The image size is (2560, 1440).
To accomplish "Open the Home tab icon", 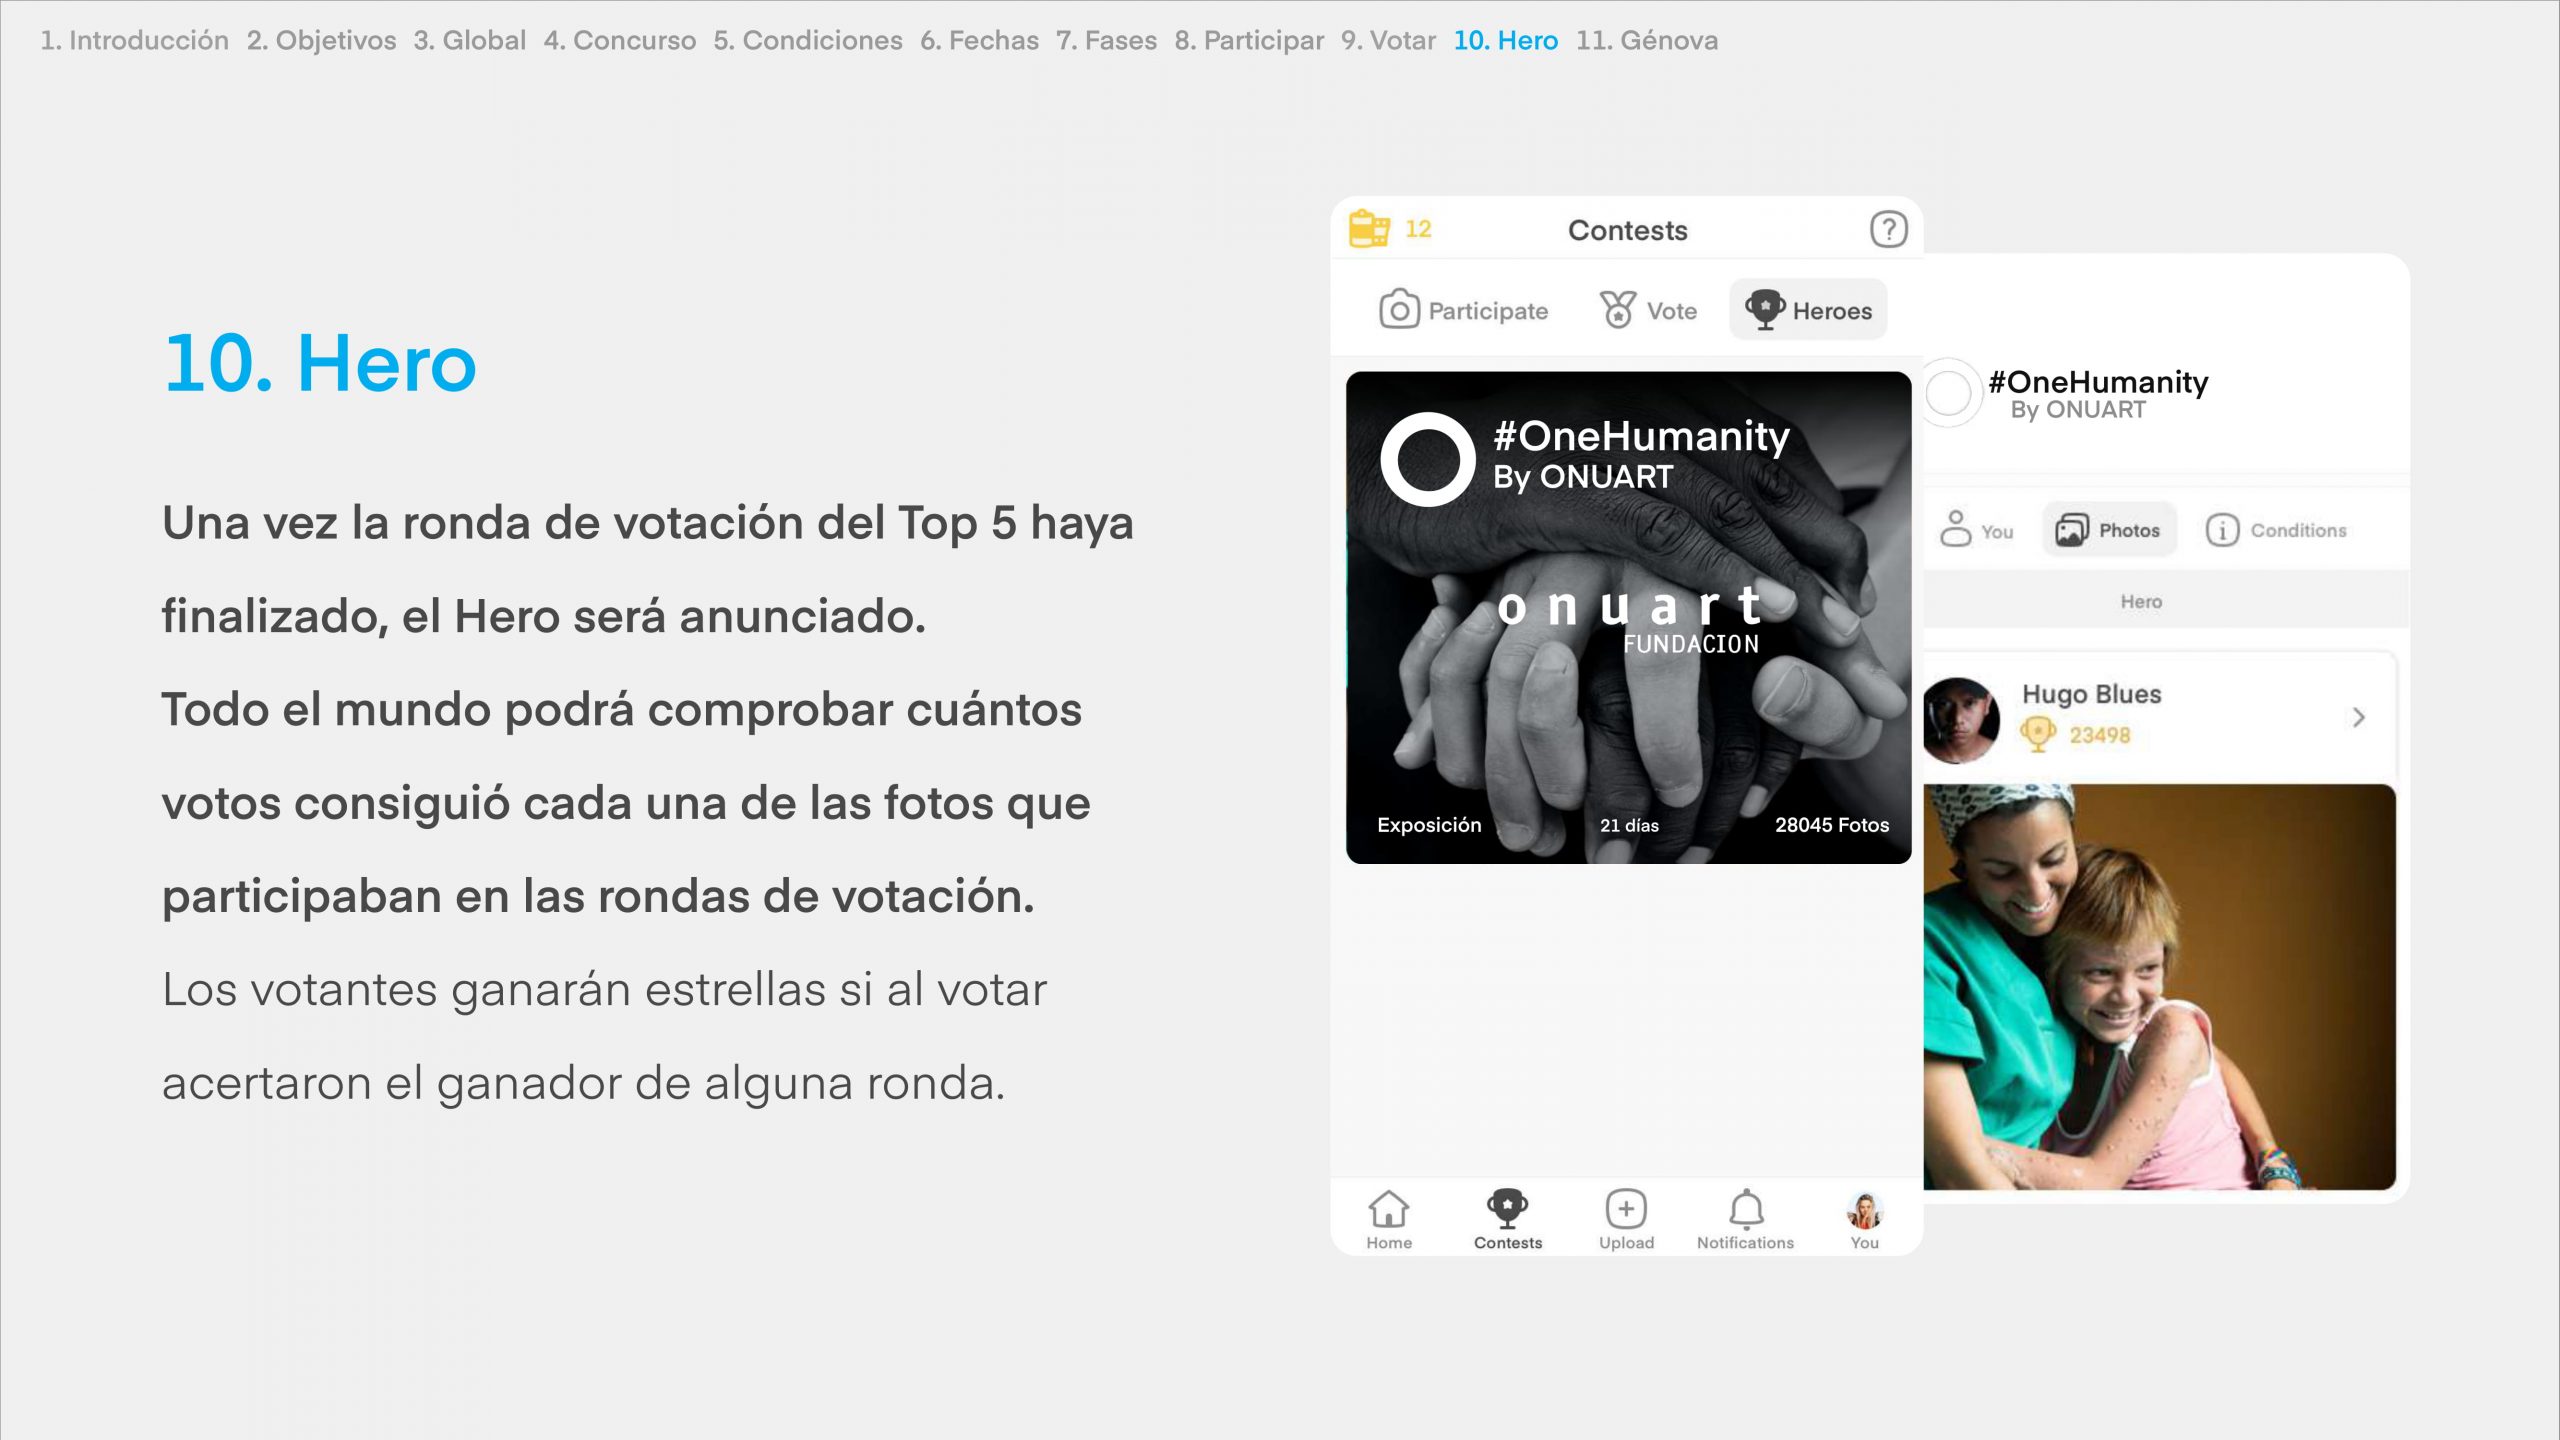I will click(x=1389, y=1211).
